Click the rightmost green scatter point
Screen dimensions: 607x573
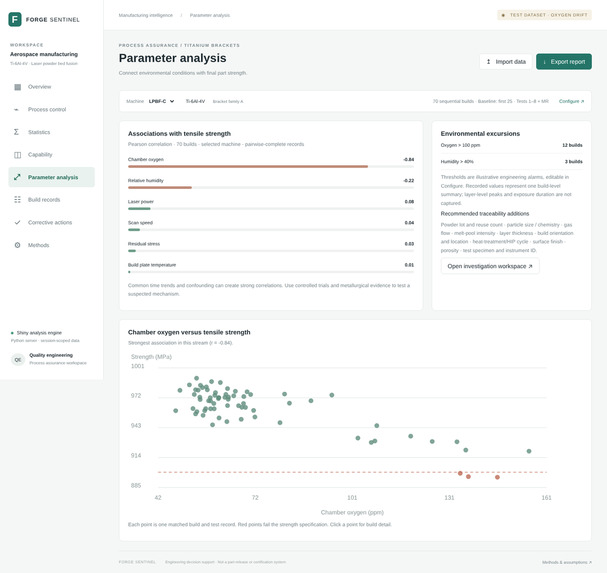pyautogui.click(x=529, y=451)
